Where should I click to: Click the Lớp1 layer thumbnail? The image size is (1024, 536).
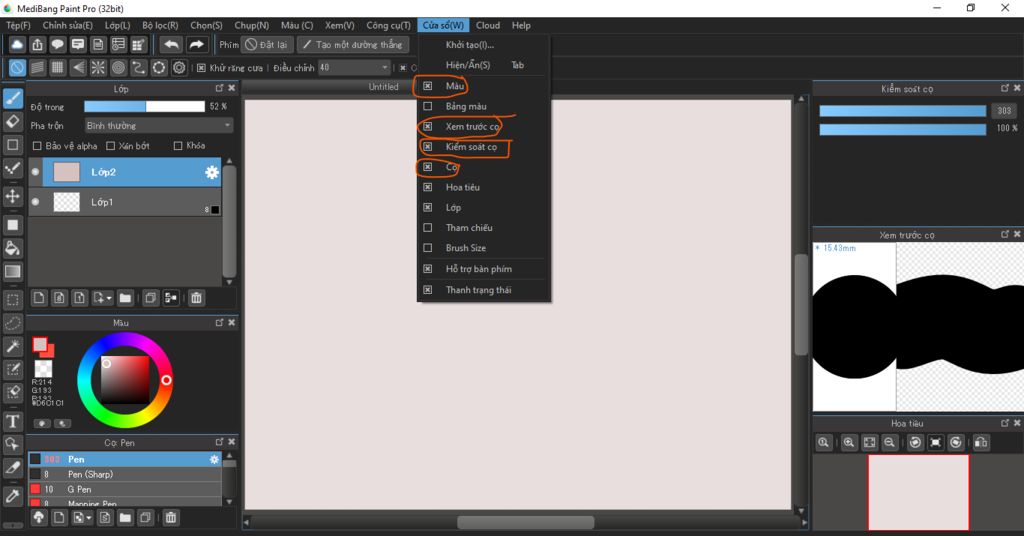(x=66, y=202)
